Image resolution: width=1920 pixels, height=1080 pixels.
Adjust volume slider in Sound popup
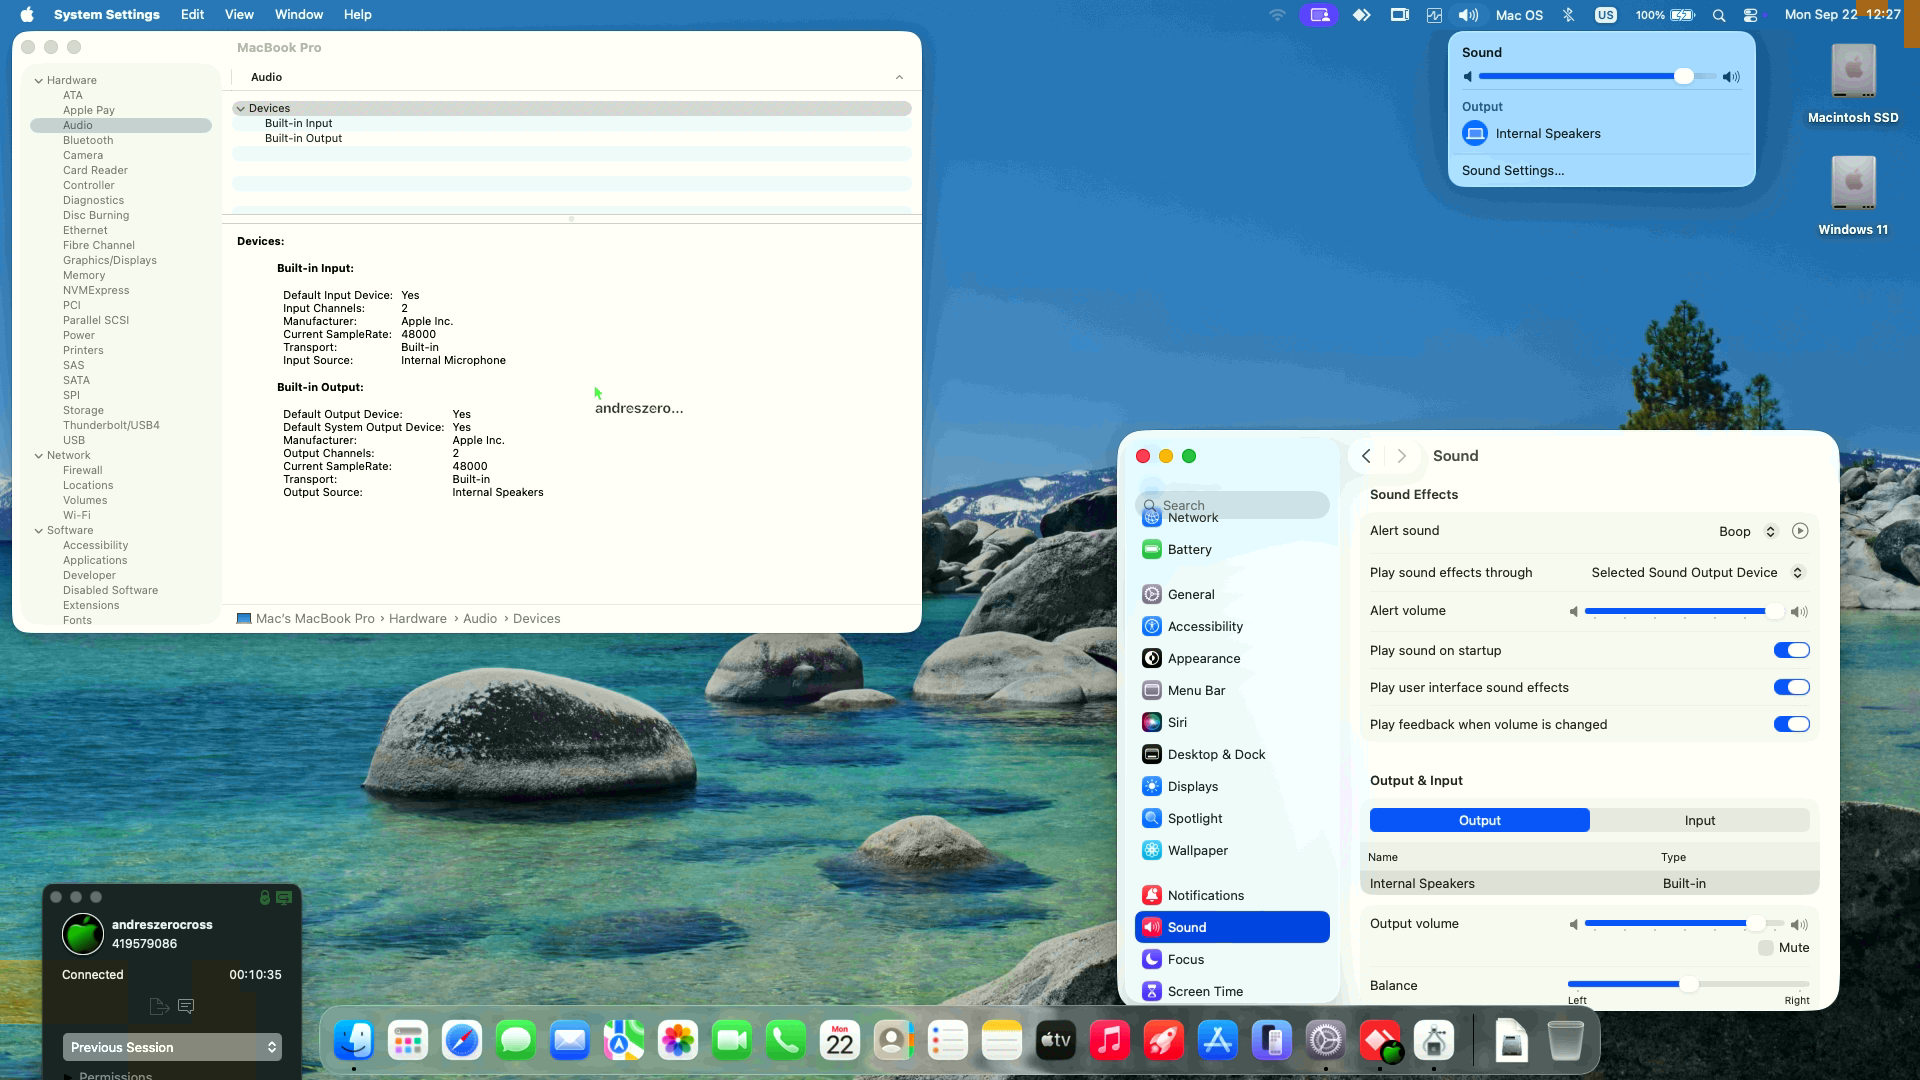click(1597, 77)
